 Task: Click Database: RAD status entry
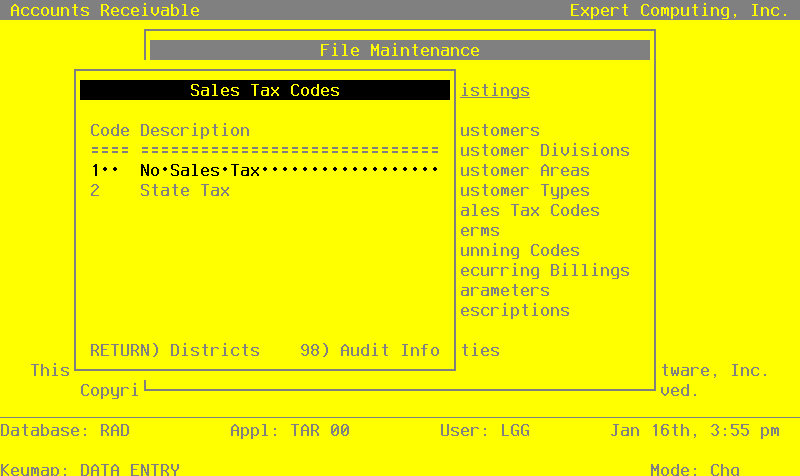[x=65, y=431]
